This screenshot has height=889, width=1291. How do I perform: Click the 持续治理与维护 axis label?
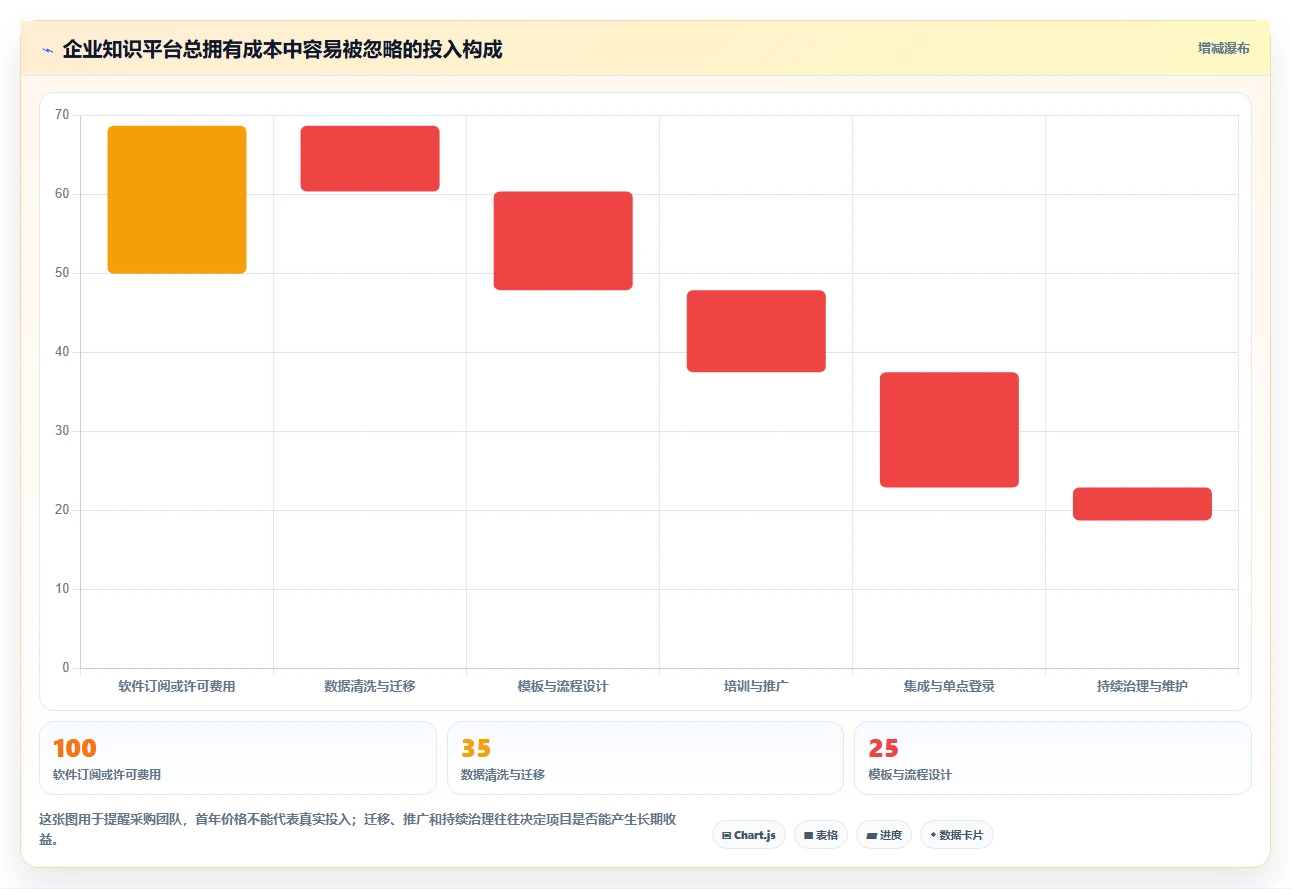click(1142, 687)
